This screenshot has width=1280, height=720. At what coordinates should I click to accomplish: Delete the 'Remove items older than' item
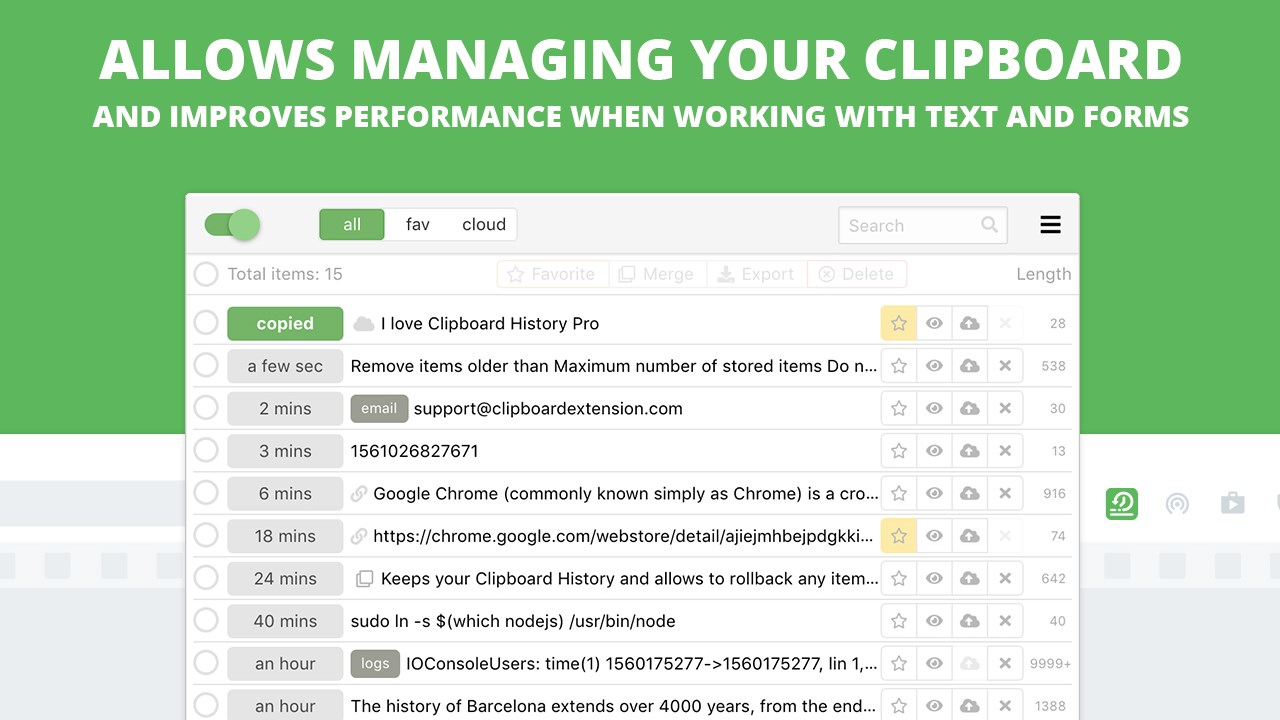[1005, 366]
